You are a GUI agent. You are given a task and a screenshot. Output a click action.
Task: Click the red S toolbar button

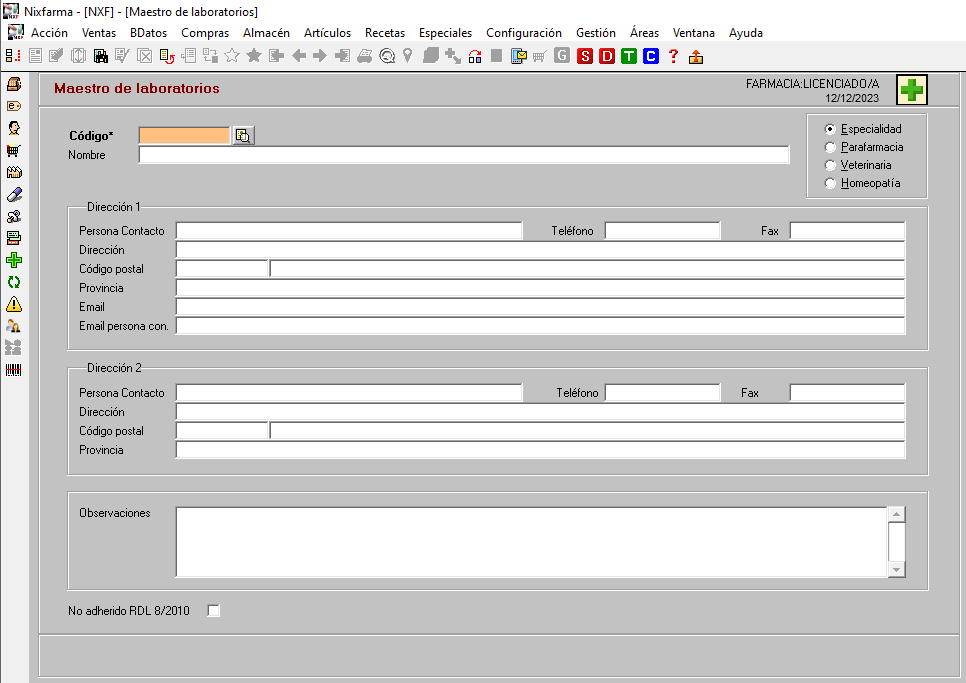[x=585, y=56]
